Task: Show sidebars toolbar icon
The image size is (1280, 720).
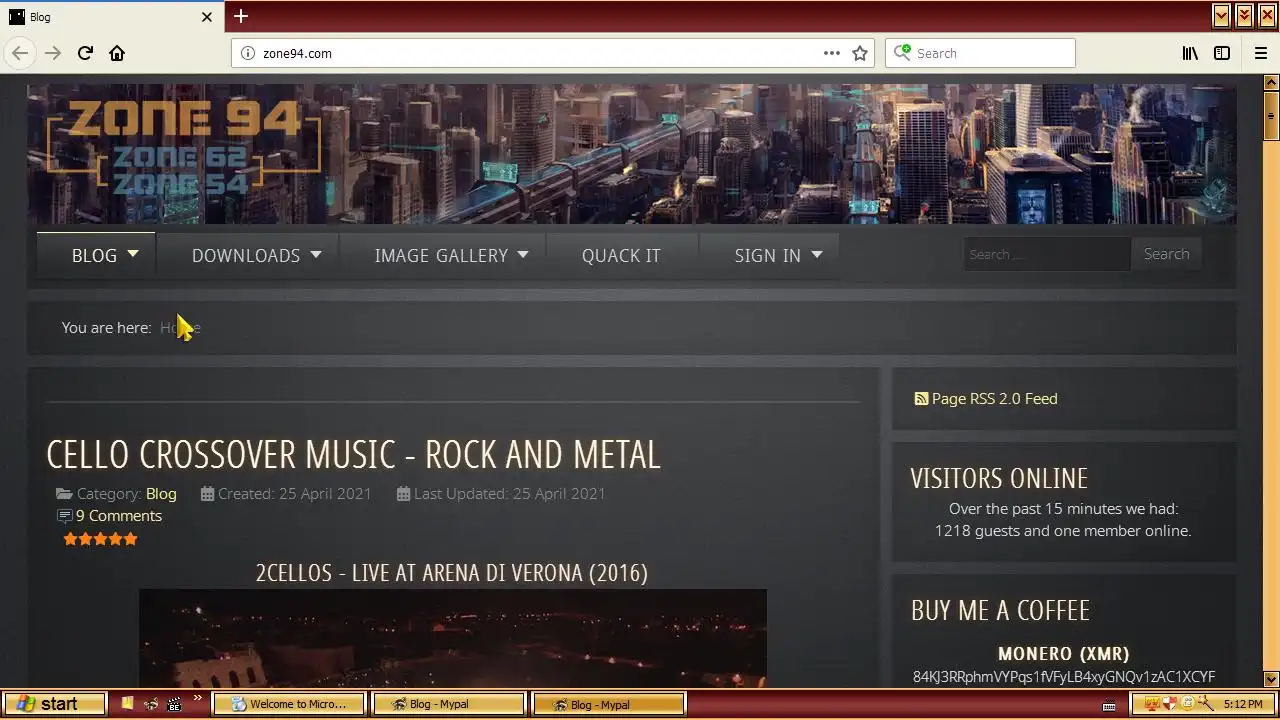Action: tap(1222, 53)
